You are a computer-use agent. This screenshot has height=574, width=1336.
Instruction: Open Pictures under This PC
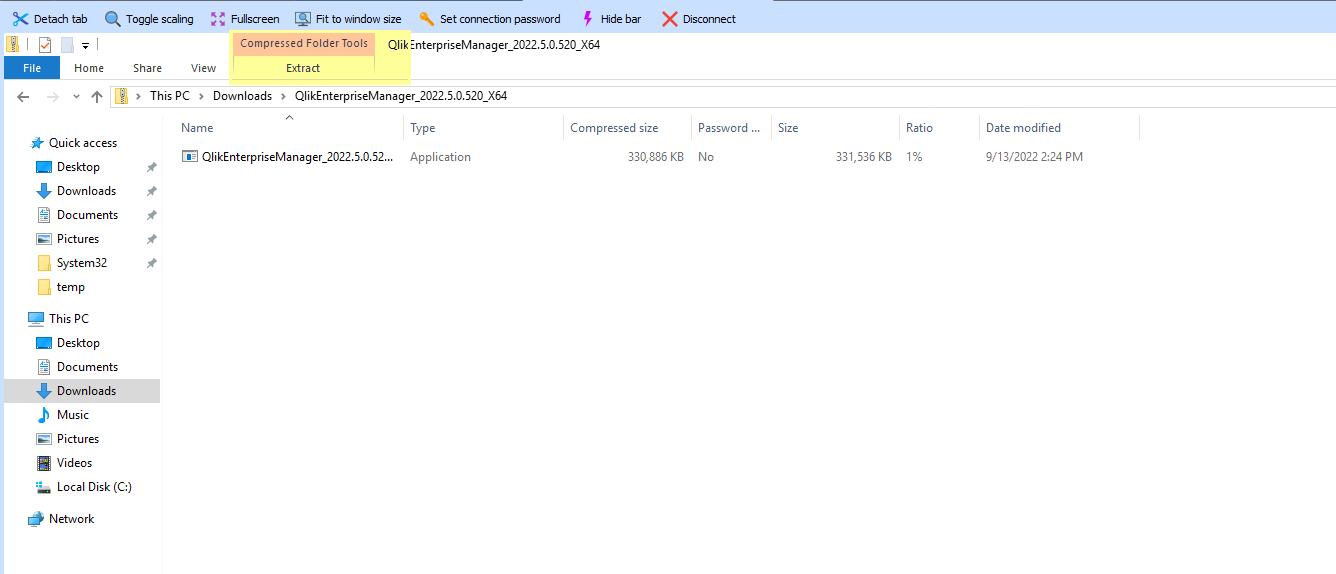(x=78, y=439)
